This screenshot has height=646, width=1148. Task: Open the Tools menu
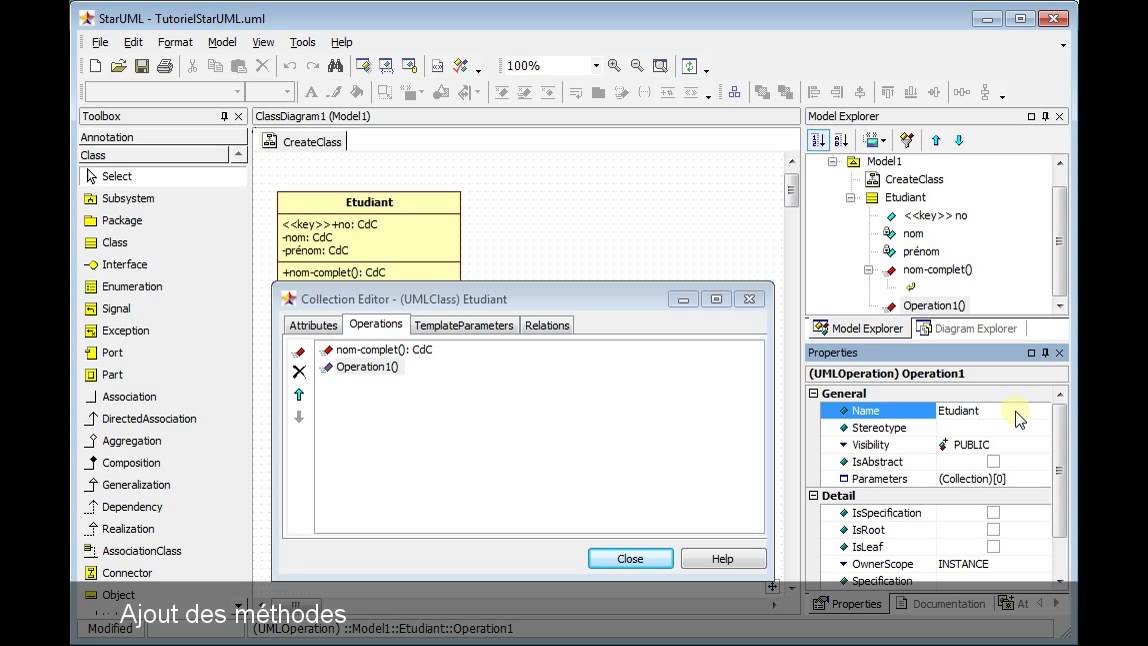pyautogui.click(x=302, y=42)
